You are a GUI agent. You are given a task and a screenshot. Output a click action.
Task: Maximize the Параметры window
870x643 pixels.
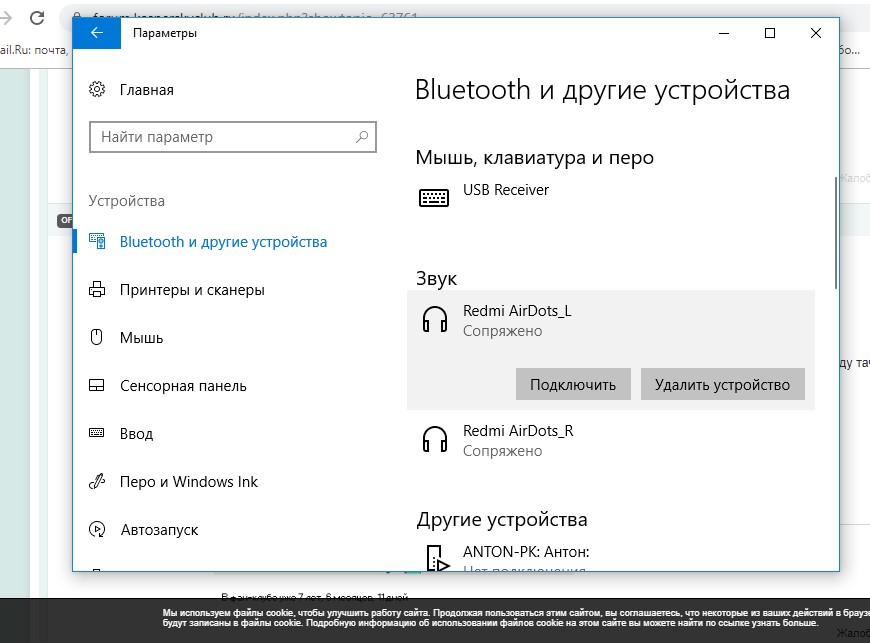click(x=770, y=33)
